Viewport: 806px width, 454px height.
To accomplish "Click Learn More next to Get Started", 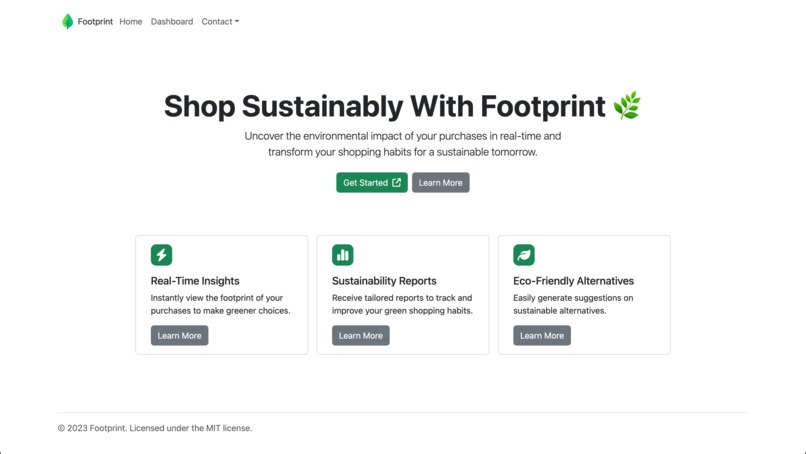I will click(441, 183).
